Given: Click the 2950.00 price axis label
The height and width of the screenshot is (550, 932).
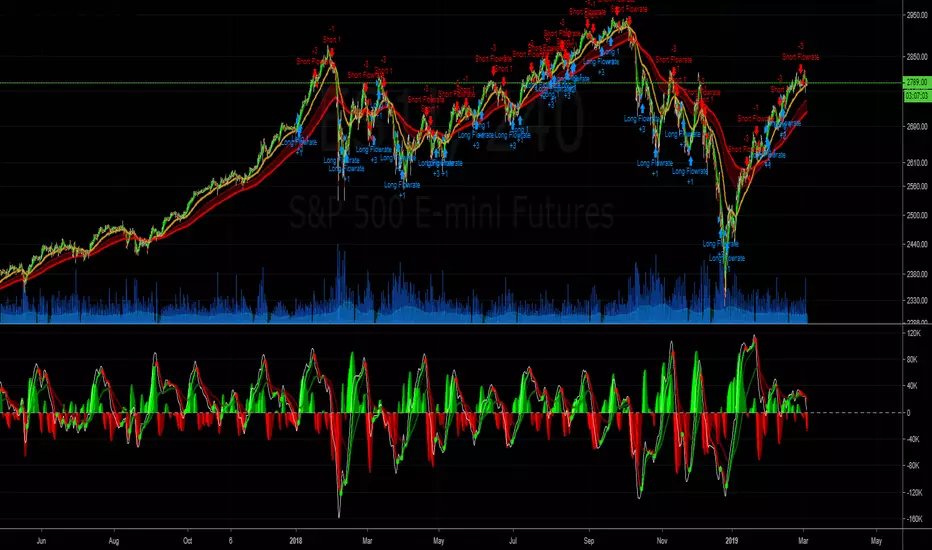Looking at the screenshot, I should point(917,15).
